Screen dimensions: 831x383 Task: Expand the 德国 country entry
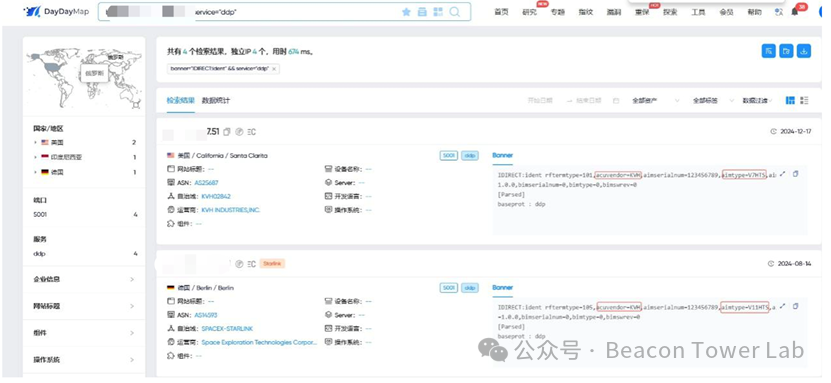pos(35,172)
